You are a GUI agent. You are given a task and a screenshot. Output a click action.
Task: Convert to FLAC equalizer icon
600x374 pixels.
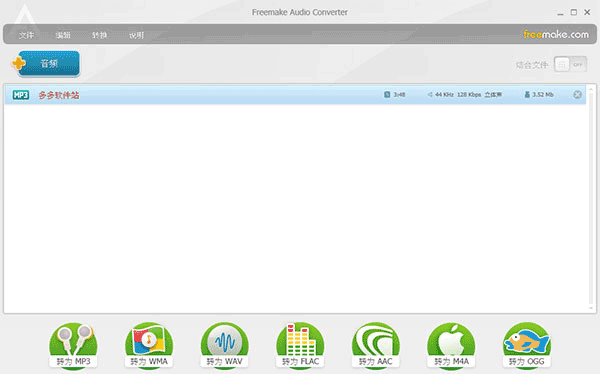click(300, 346)
